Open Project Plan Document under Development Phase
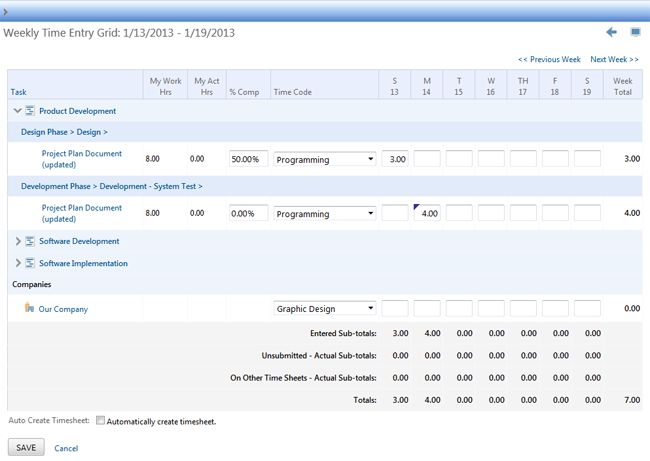The width and height of the screenshot is (650, 461). [x=82, y=213]
